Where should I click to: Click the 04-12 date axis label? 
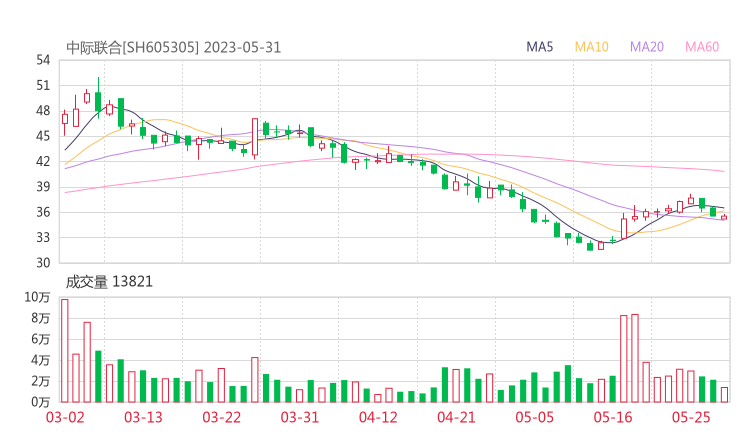coord(378,417)
